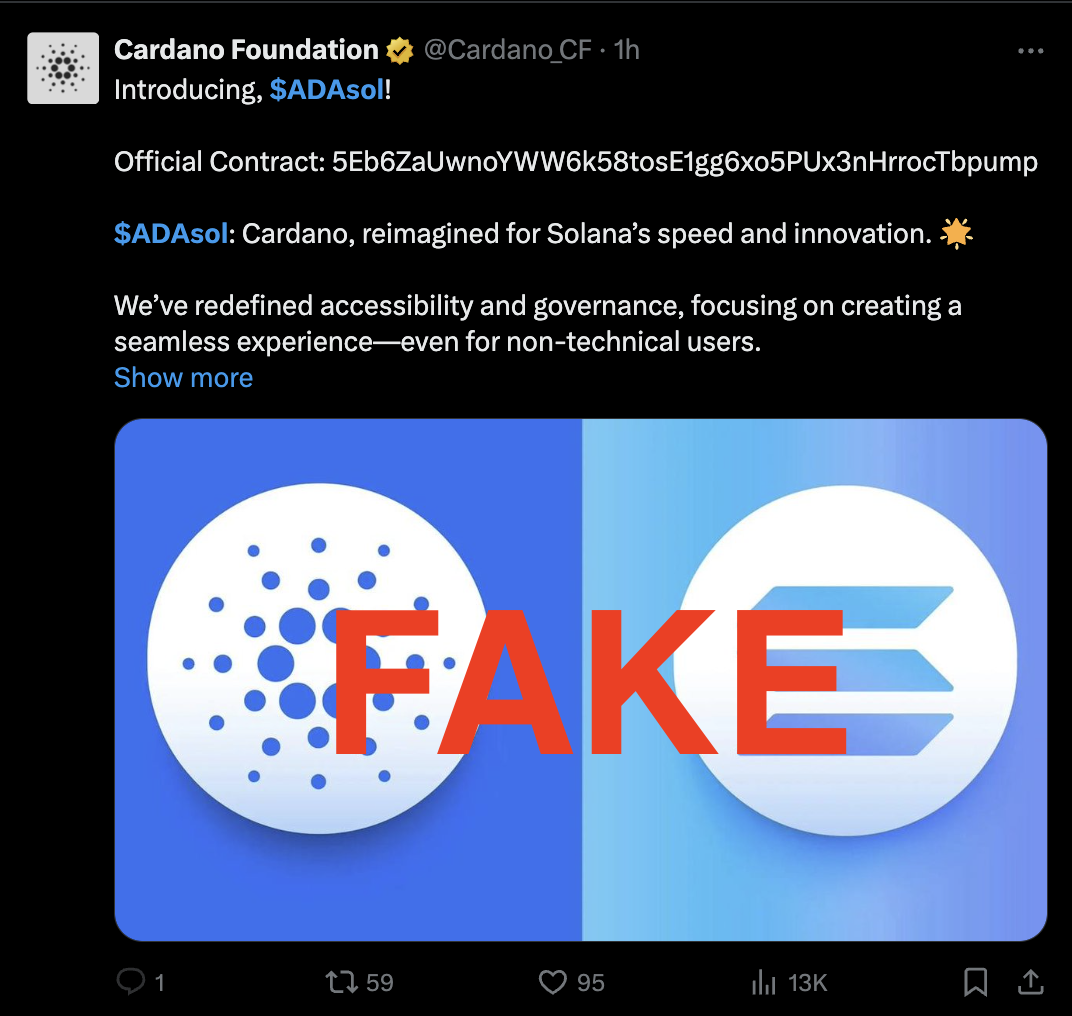Image resolution: width=1072 pixels, height=1016 pixels.
Task: Expand the post with Show more
Action: 183,378
